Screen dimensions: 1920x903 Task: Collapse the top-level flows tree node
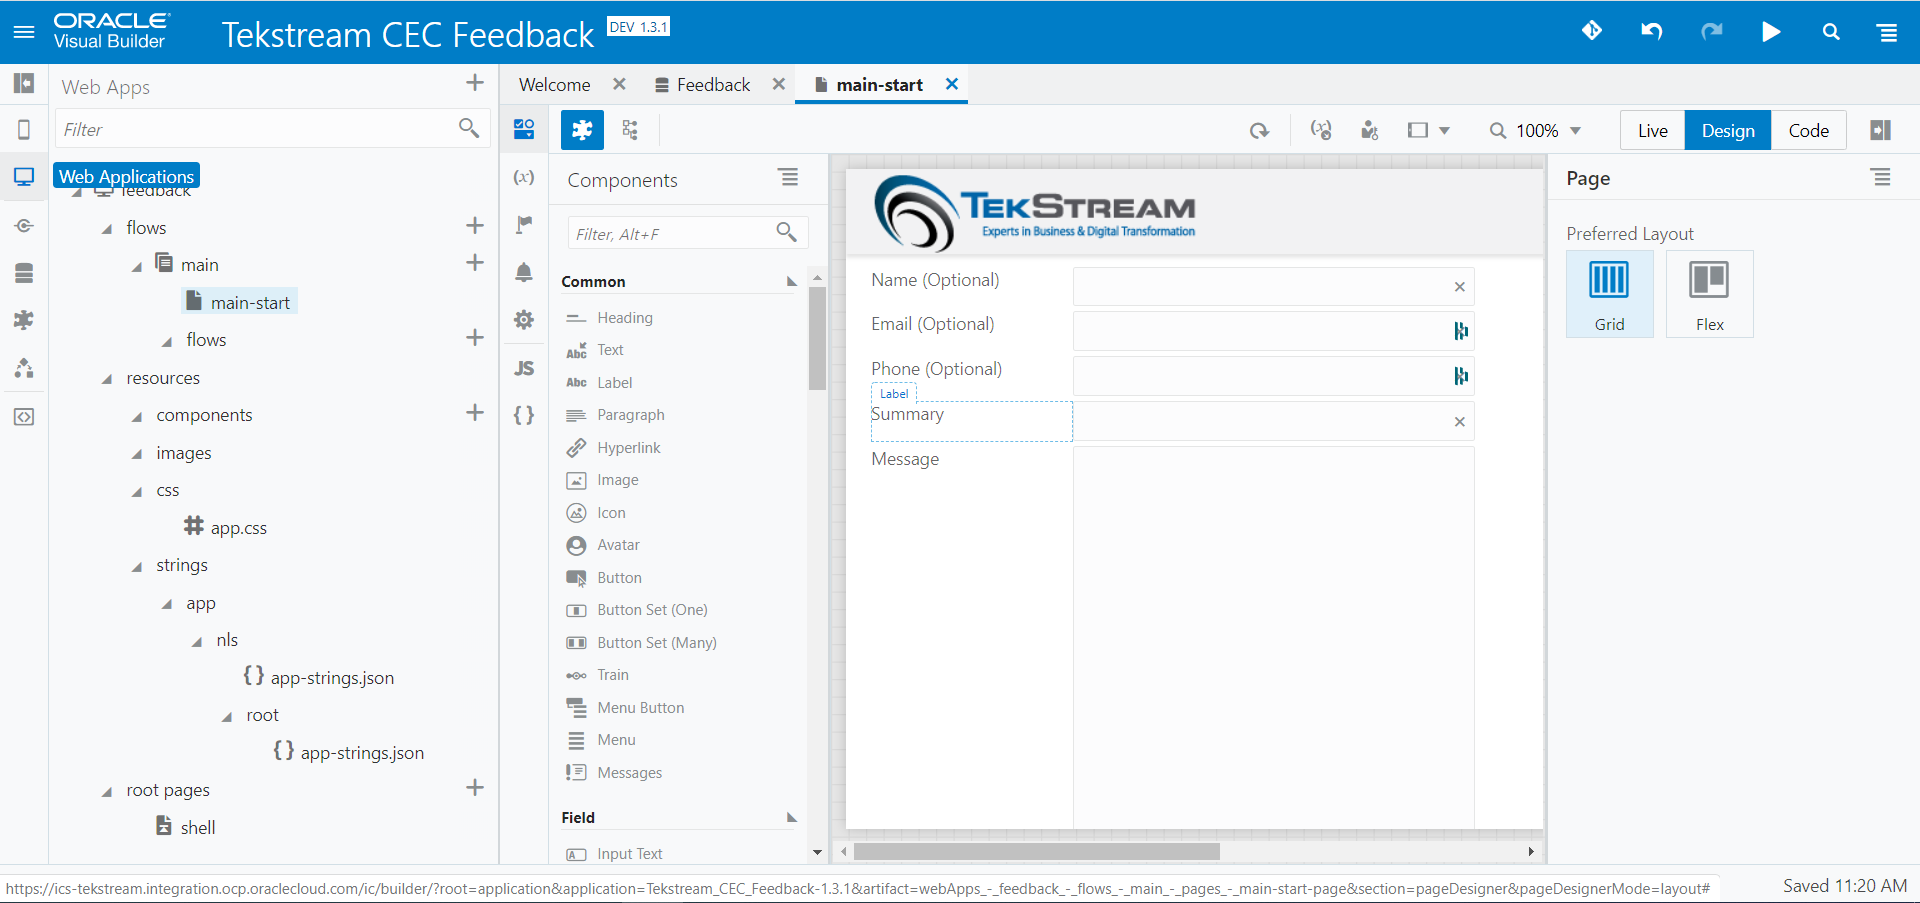click(x=107, y=229)
